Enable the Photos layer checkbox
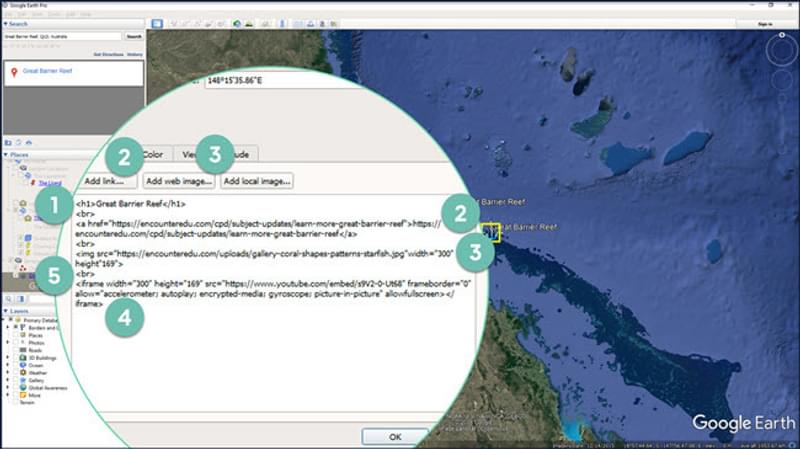 [x=17, y=344]
